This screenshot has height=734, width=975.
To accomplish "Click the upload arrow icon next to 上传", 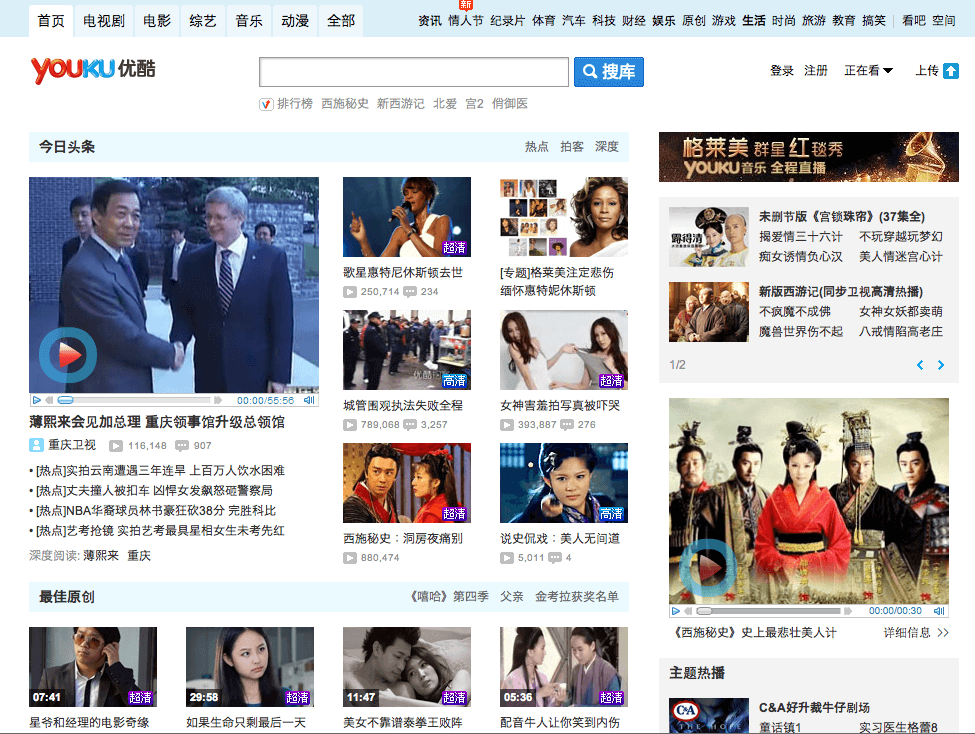I will click(x=950, y=71).
